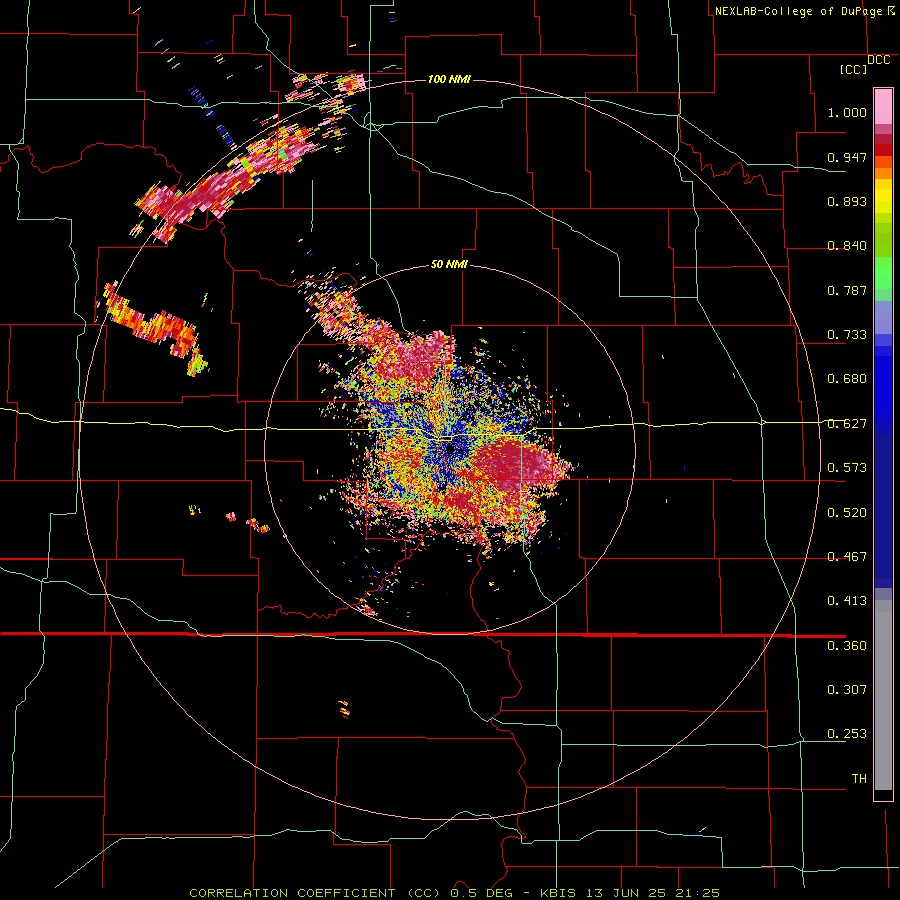Click the DCC product label

879,60
